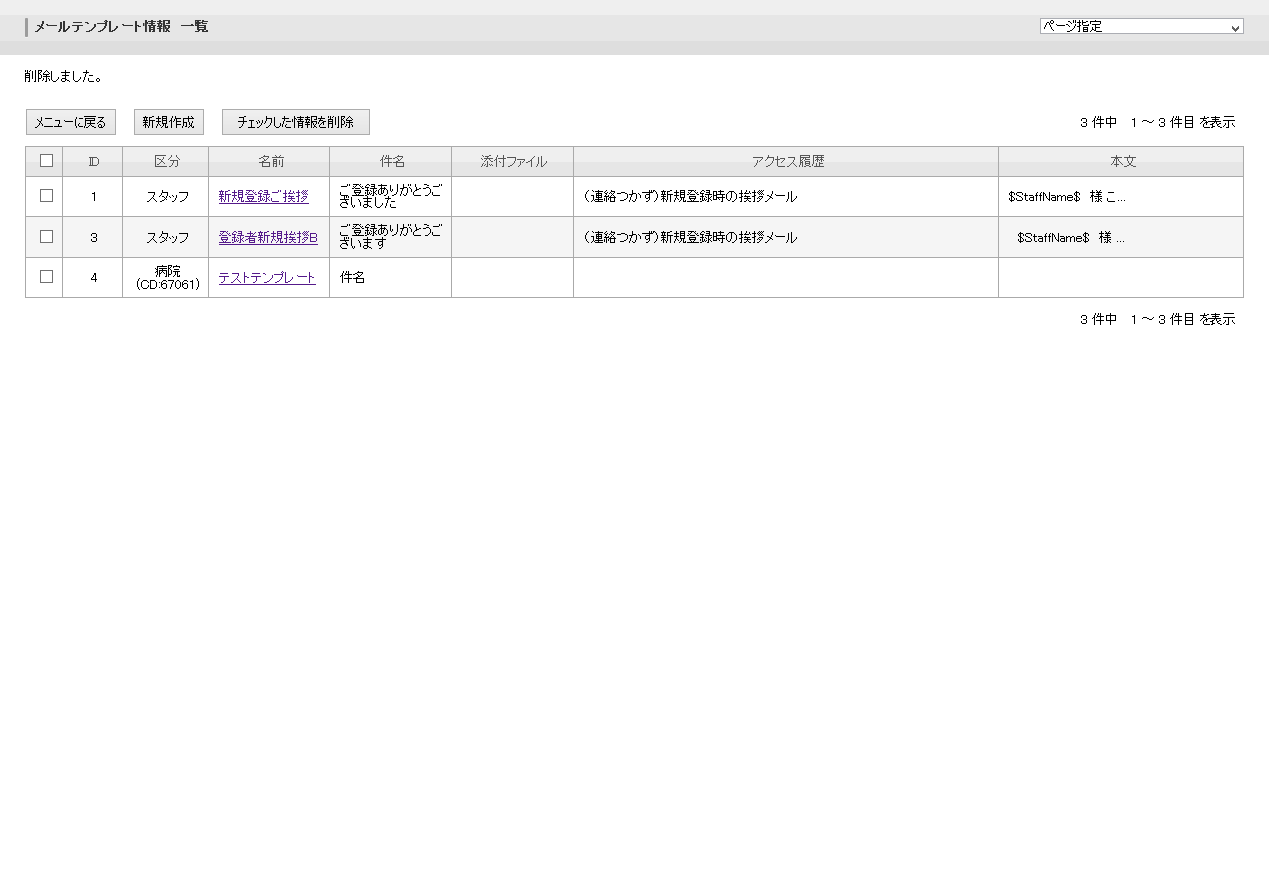Click the access history text in row ID 3
The width and height of the screenshot is (1269, 874).
(690, 238)
